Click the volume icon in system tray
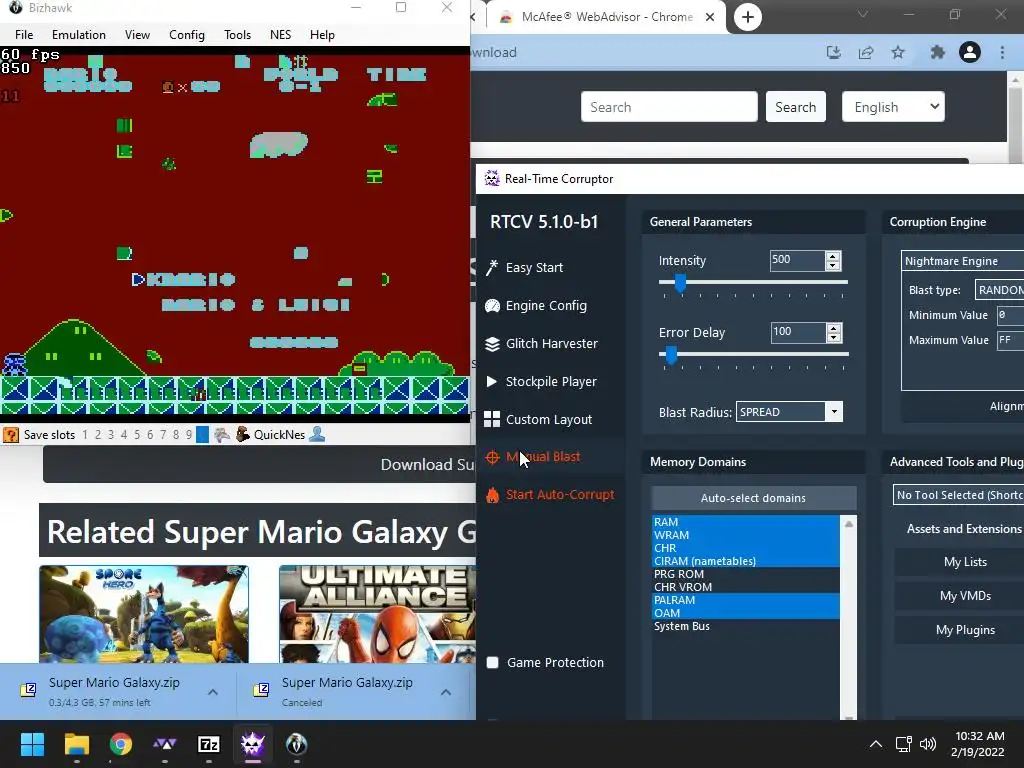The height and width of the screenshot is (768, 1024). [x=927, y=744]
